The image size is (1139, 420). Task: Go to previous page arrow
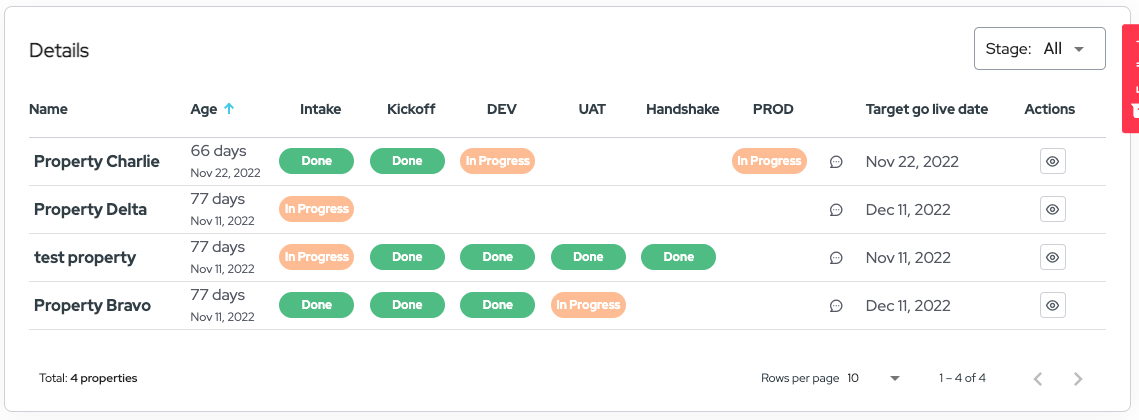click(x=1038, y=379)
